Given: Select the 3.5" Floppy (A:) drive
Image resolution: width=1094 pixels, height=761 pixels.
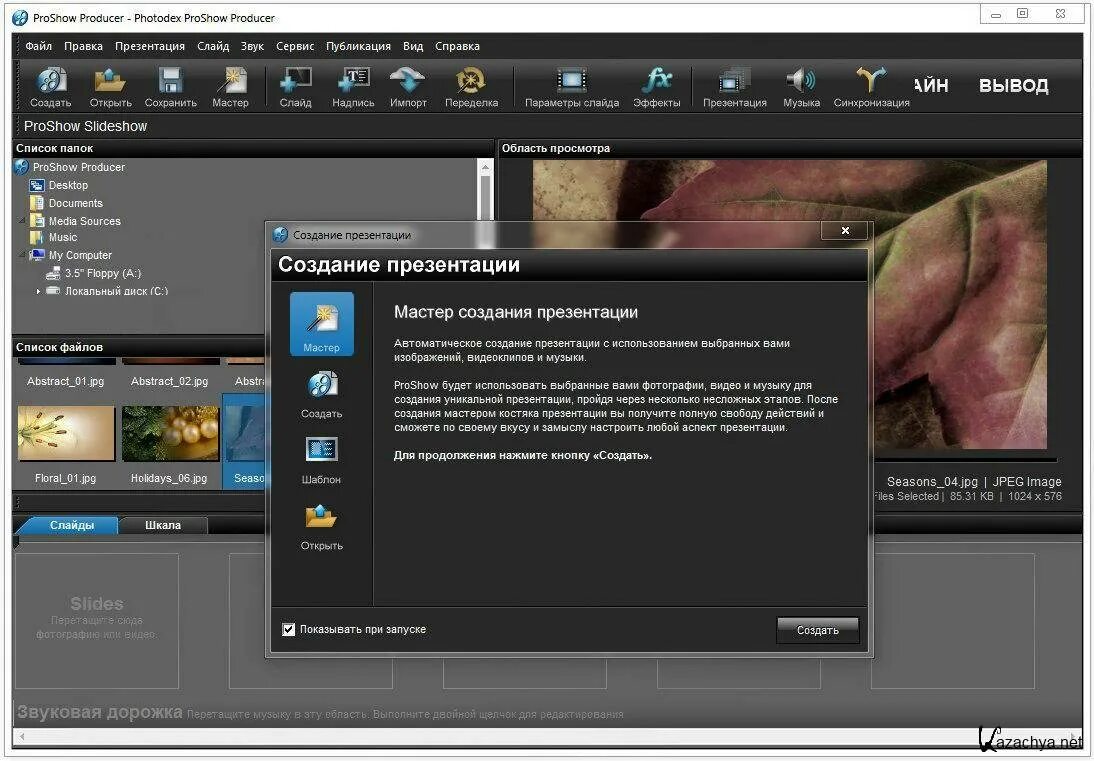Looking at the screenshot, I should (x=103, y=273).
